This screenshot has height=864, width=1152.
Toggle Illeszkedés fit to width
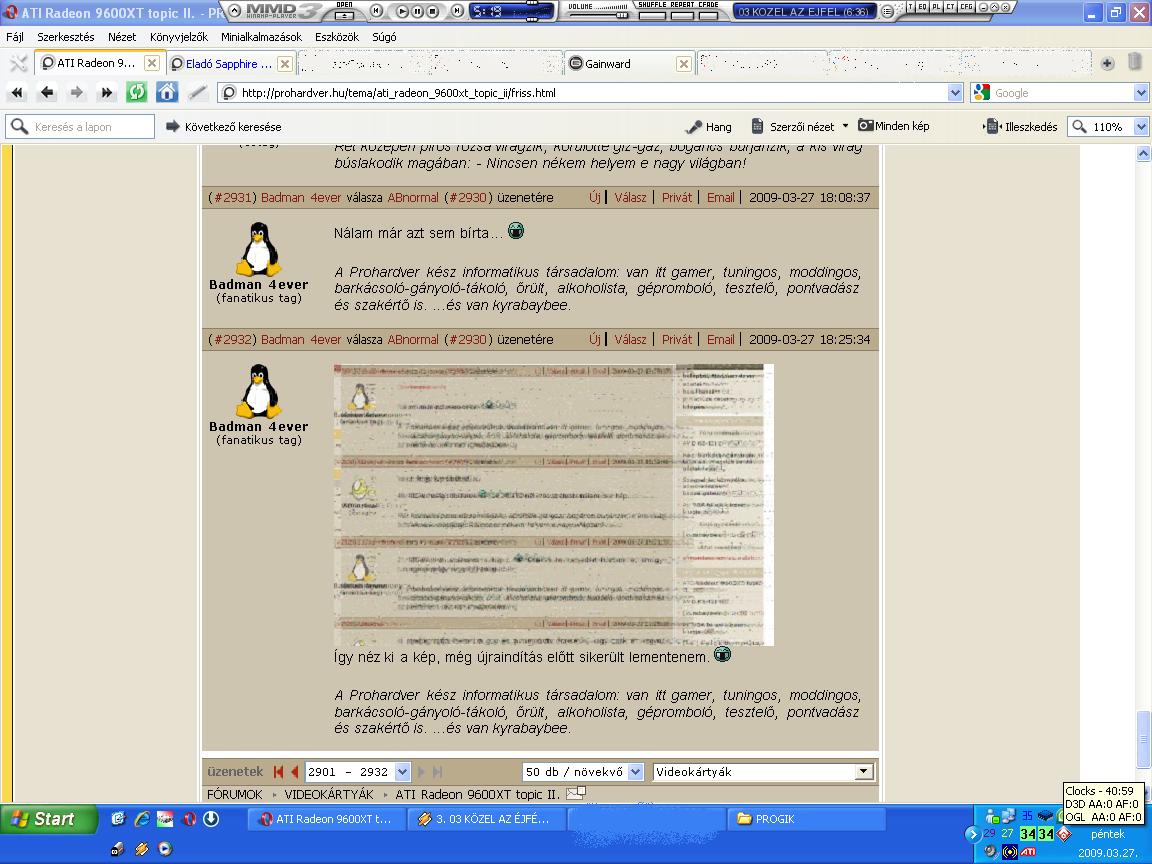point(1021,126)
